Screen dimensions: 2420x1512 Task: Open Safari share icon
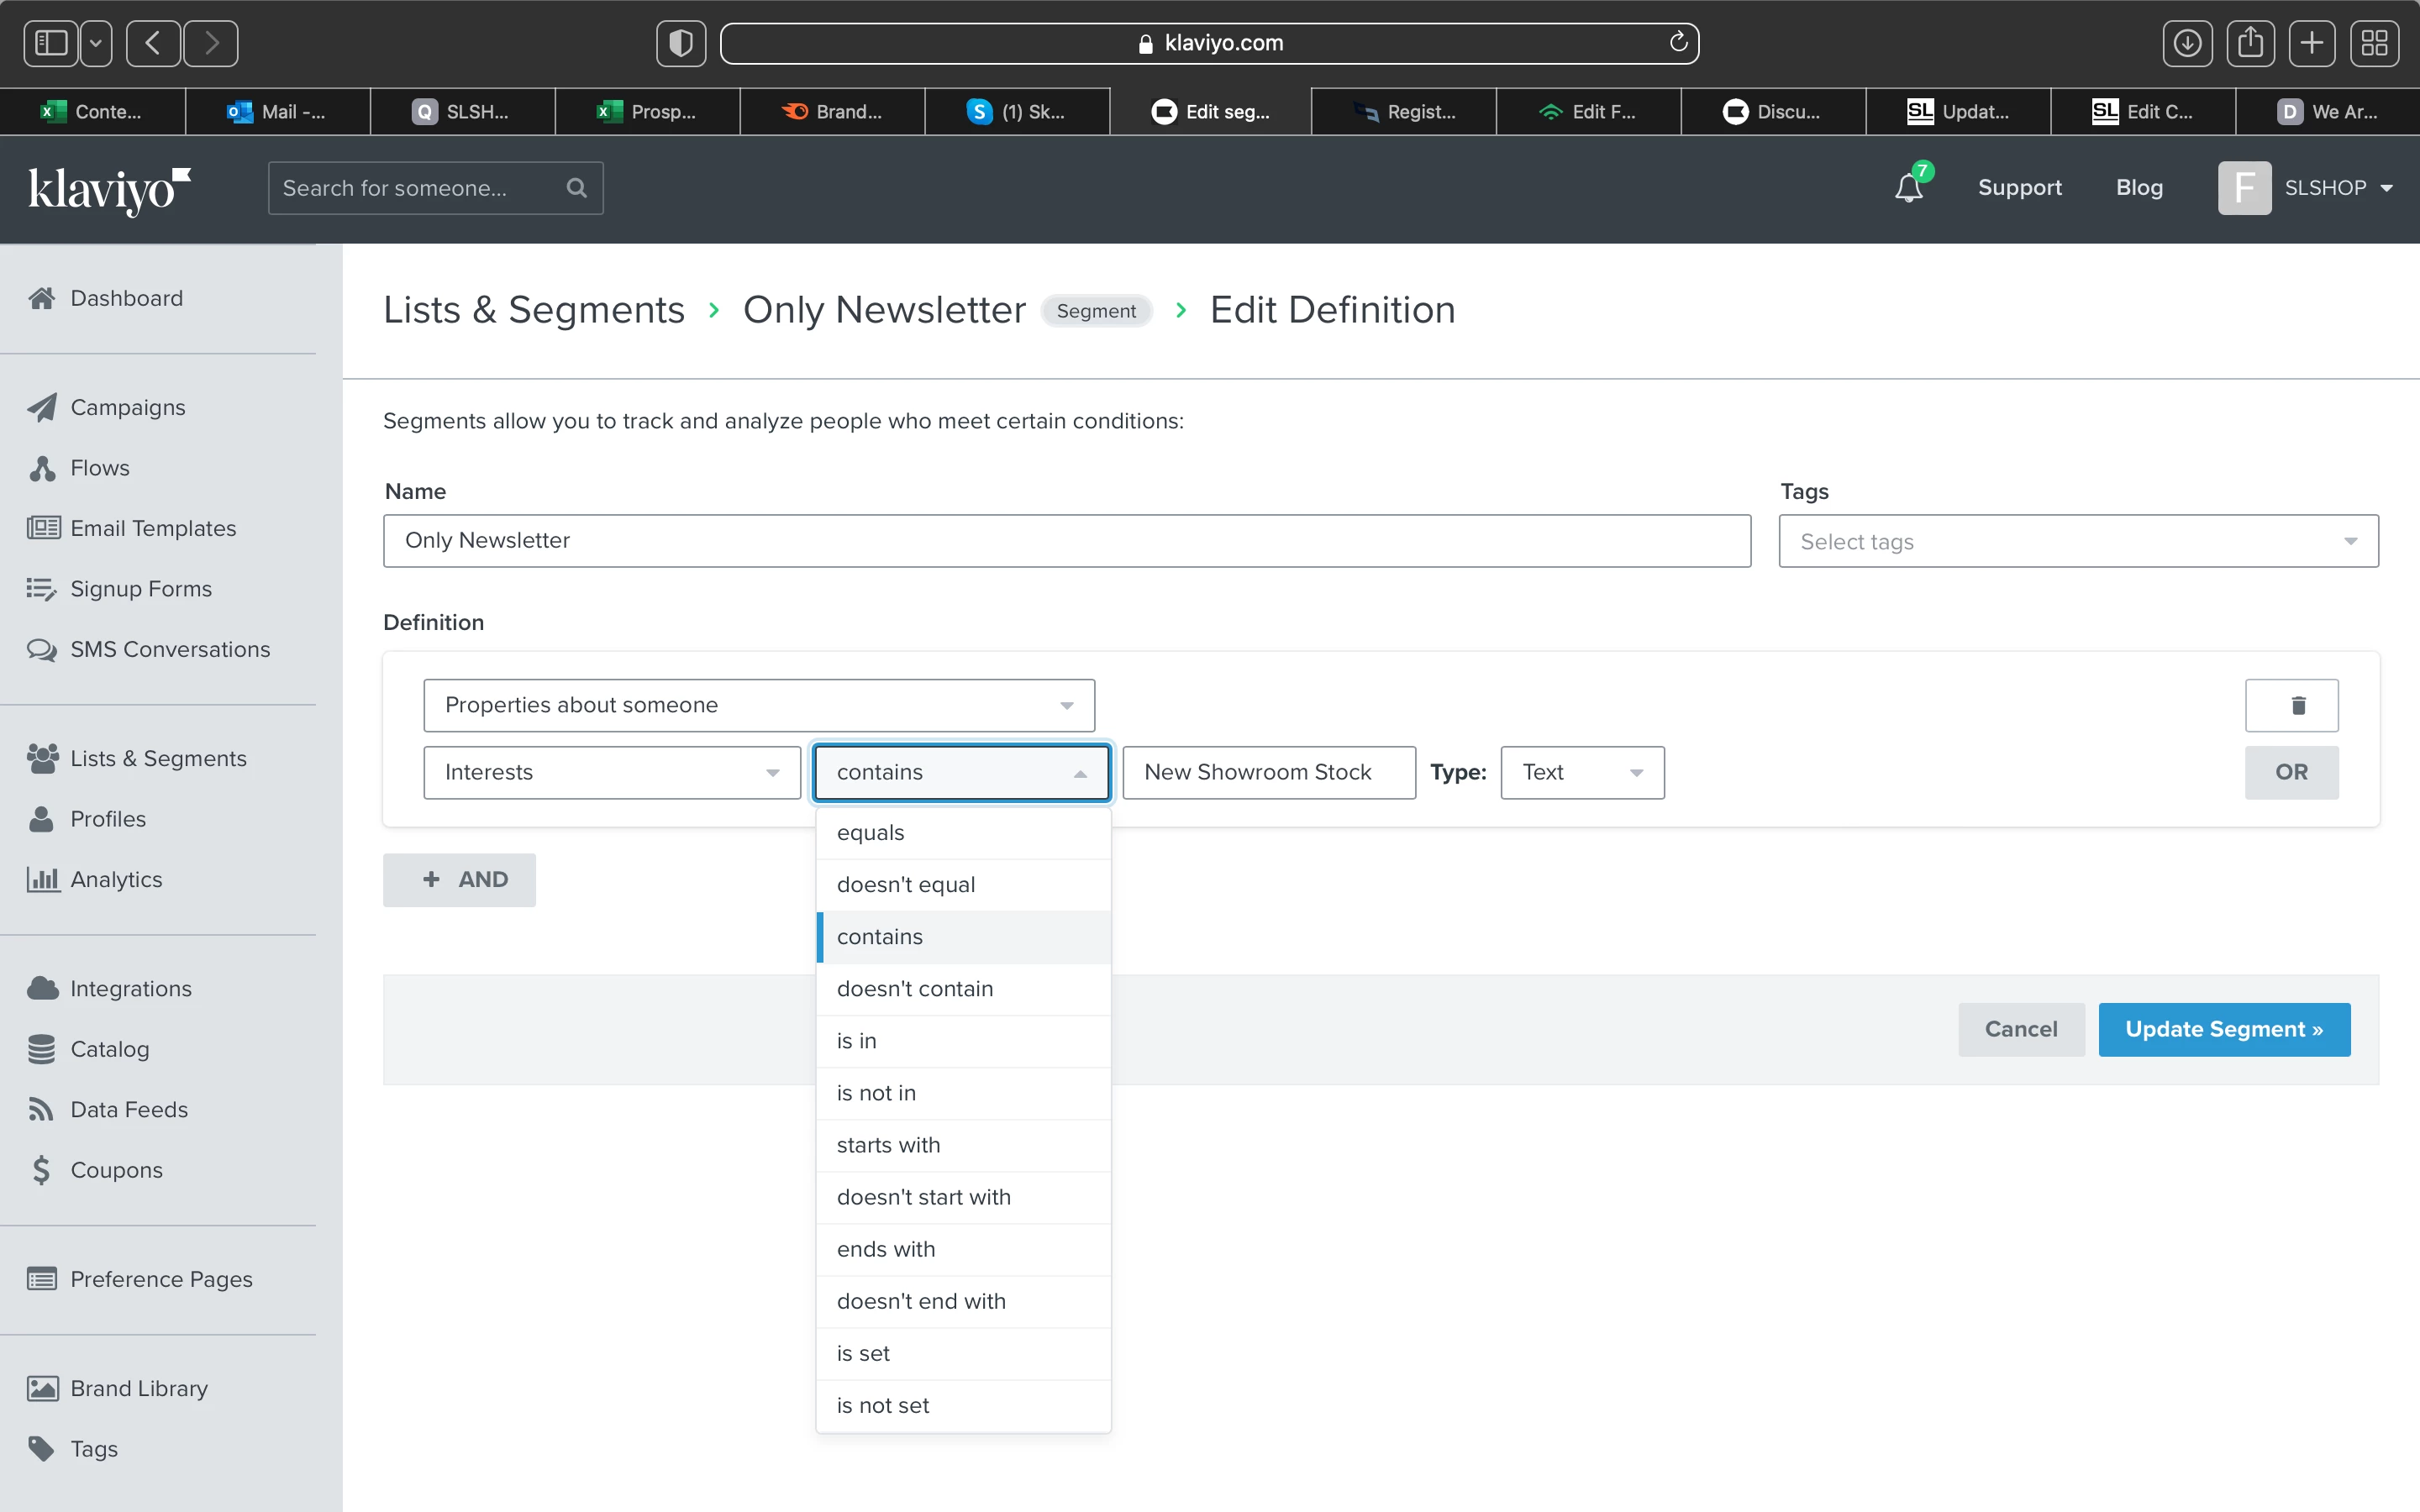tap(2250, 43)
